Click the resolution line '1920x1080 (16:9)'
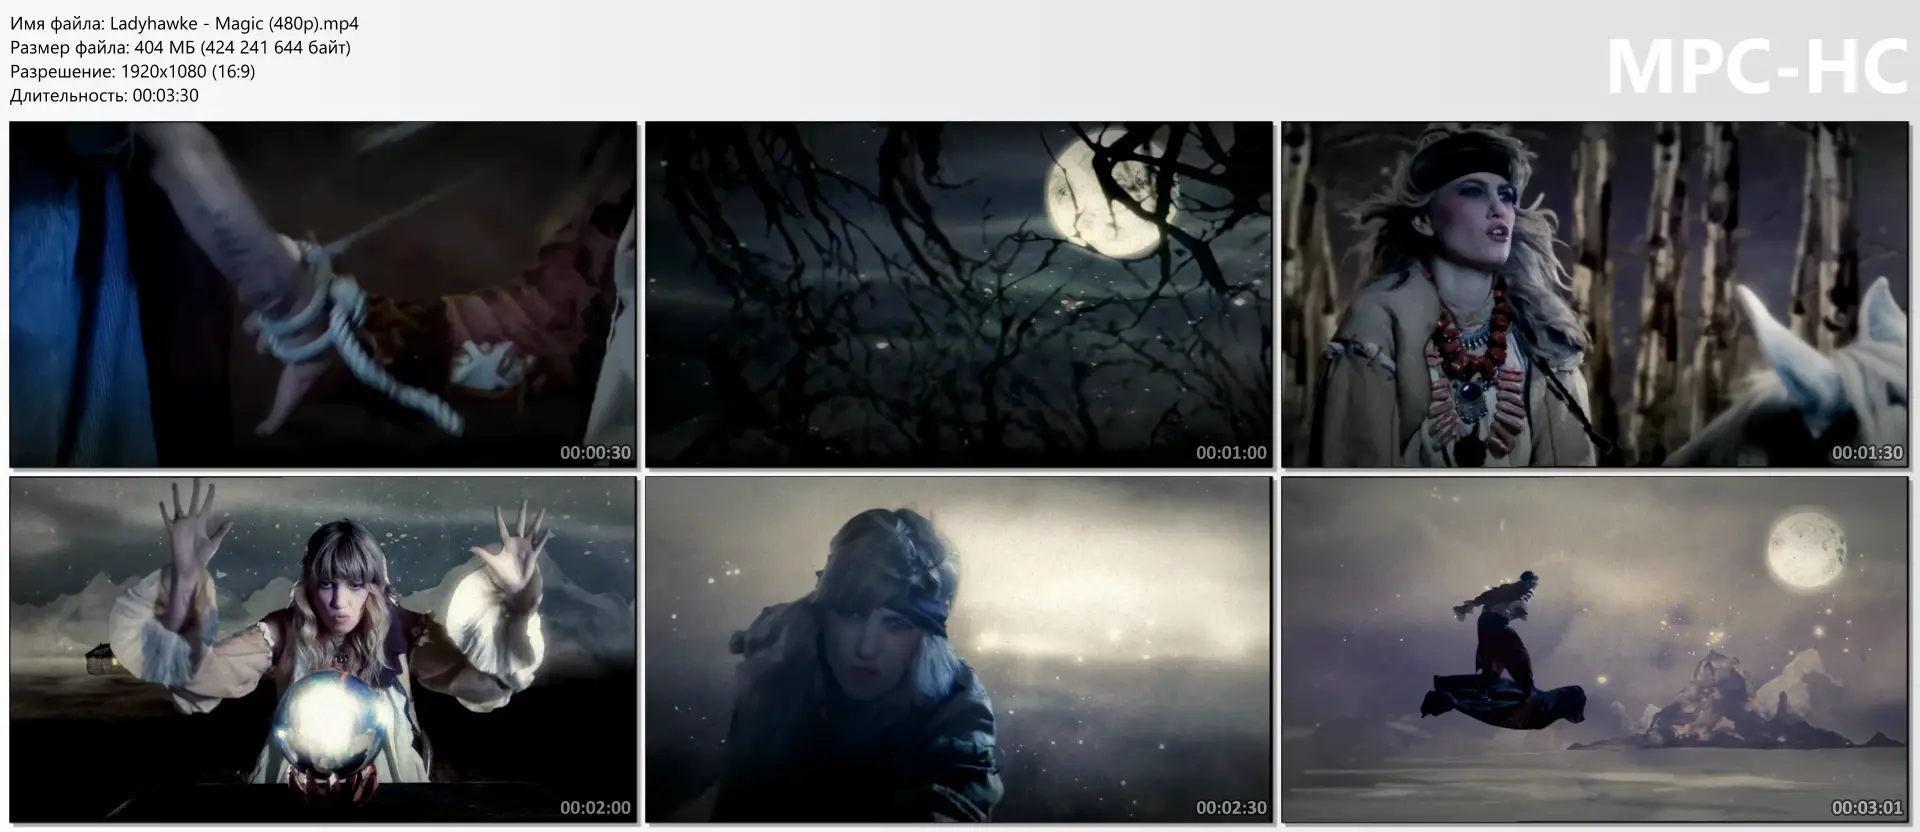1920x832 pixels. pyautogui.click(x=188, y=71)
